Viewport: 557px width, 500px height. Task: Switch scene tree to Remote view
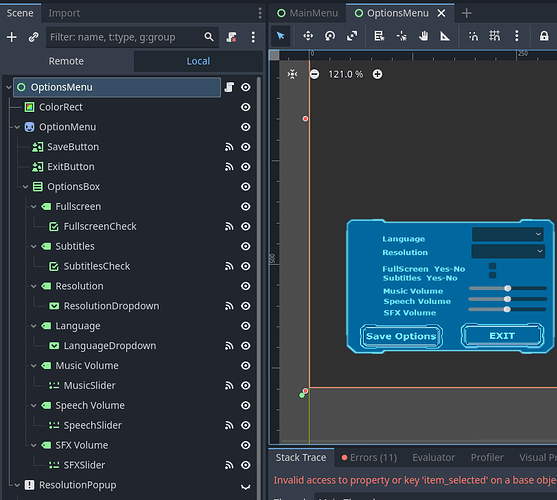click(66, 61)
